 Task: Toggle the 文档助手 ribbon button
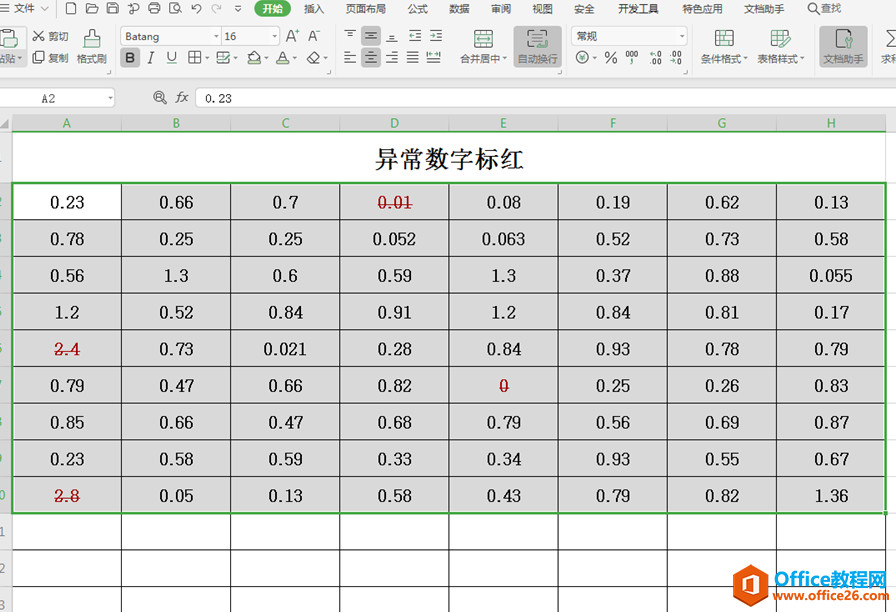[x=843, y=46]
